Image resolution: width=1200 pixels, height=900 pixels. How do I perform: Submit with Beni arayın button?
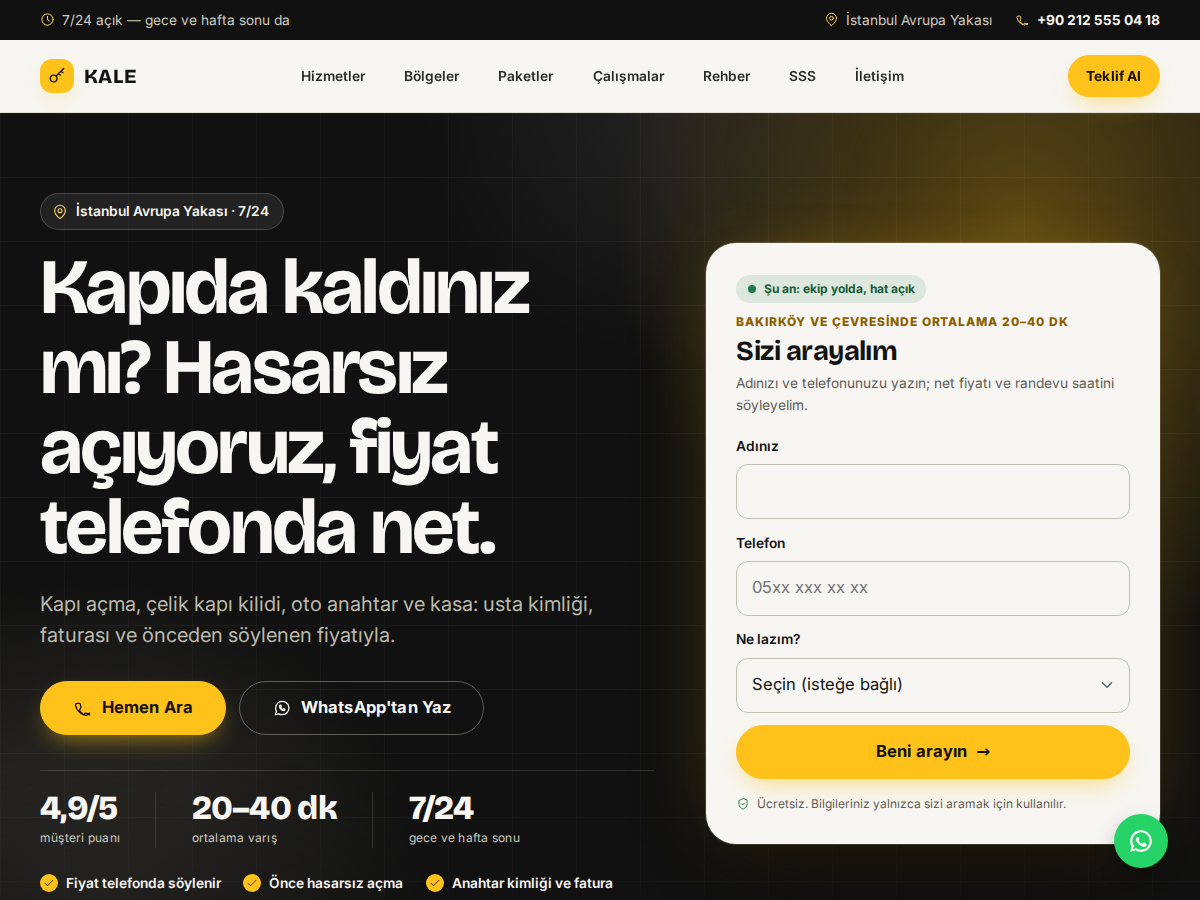[x=933, y=752]
